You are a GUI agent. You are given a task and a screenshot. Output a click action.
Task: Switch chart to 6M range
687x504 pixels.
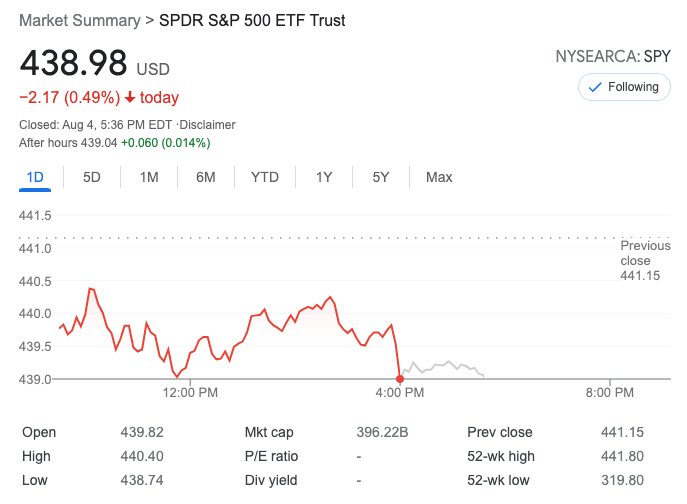tap(206, 177)
